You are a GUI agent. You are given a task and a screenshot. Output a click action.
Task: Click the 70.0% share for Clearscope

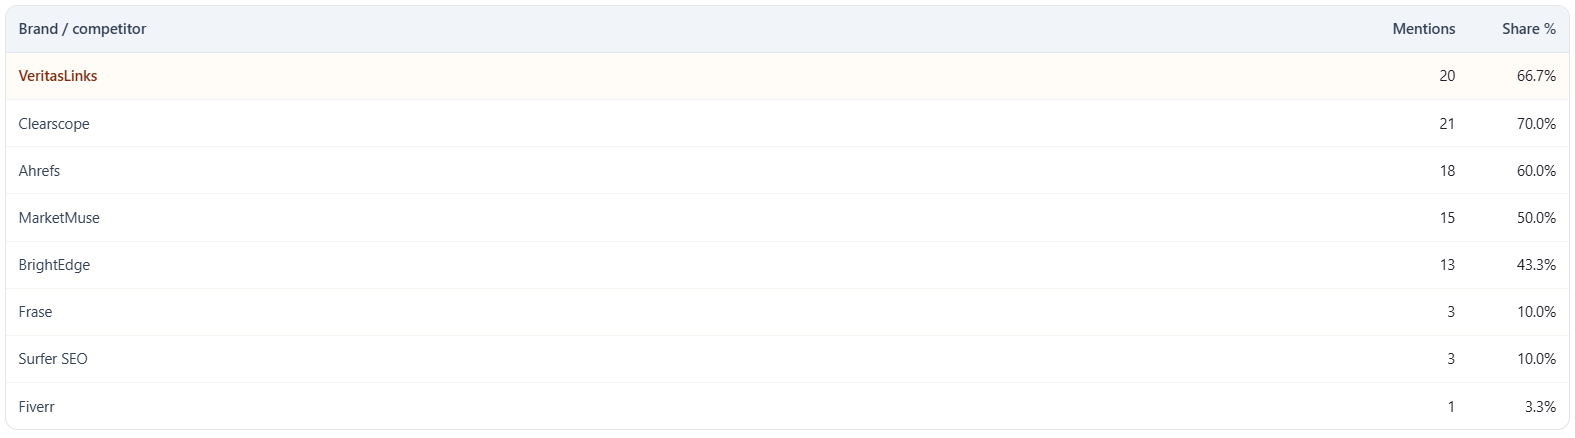tap(1535, 124)
